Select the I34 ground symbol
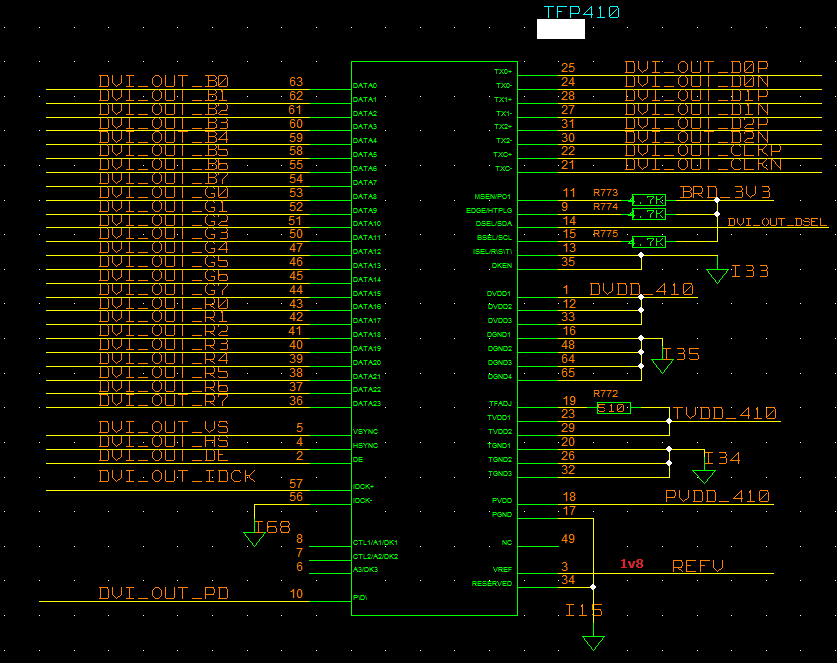 coord(706,470)
